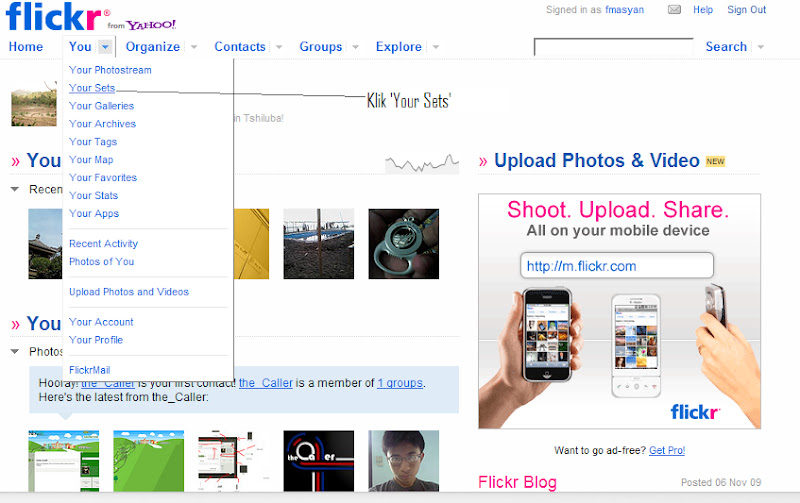Open contact's red-arrow diagram thumbnail

point(234,461)
